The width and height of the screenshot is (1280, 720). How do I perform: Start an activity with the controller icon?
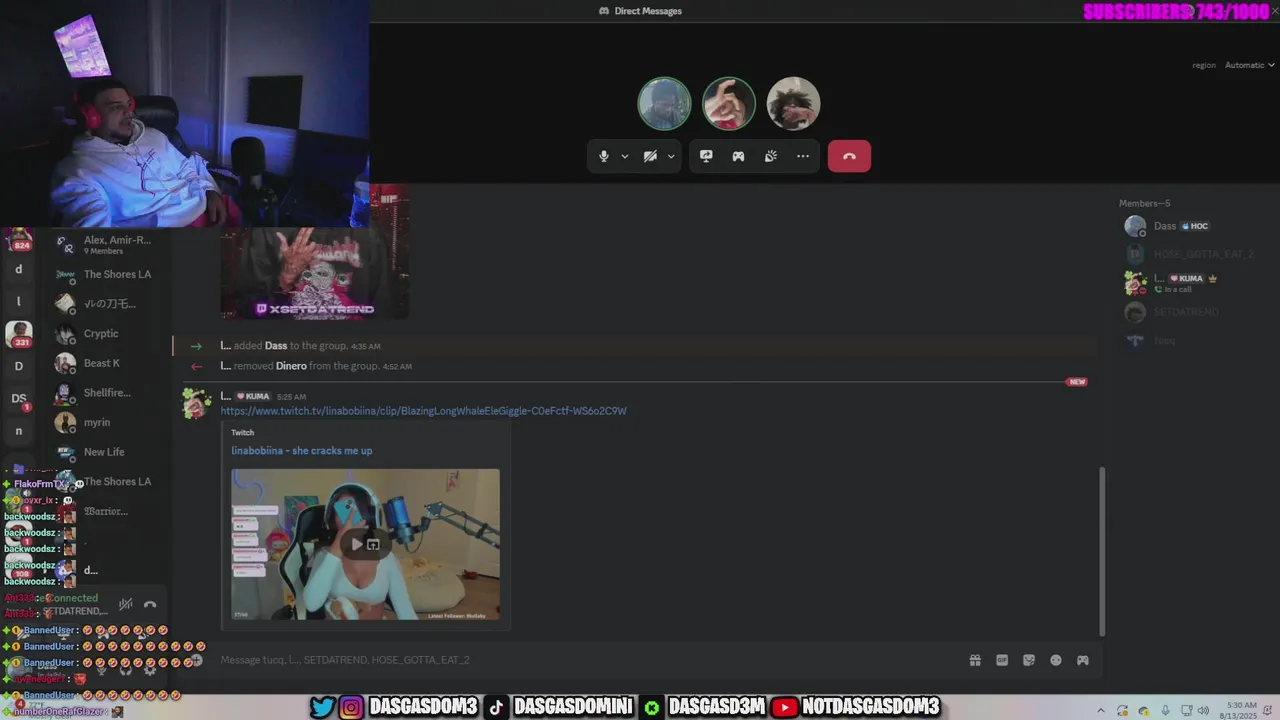[738, 156]
